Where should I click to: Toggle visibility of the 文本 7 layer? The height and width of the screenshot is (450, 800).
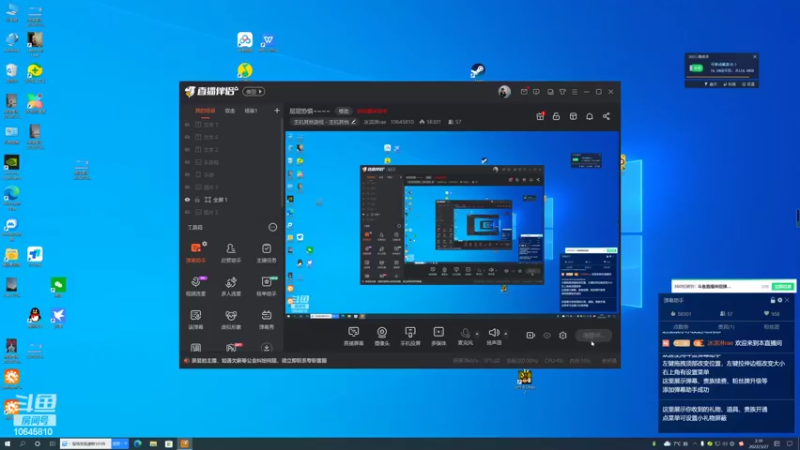tap(187, 124)
